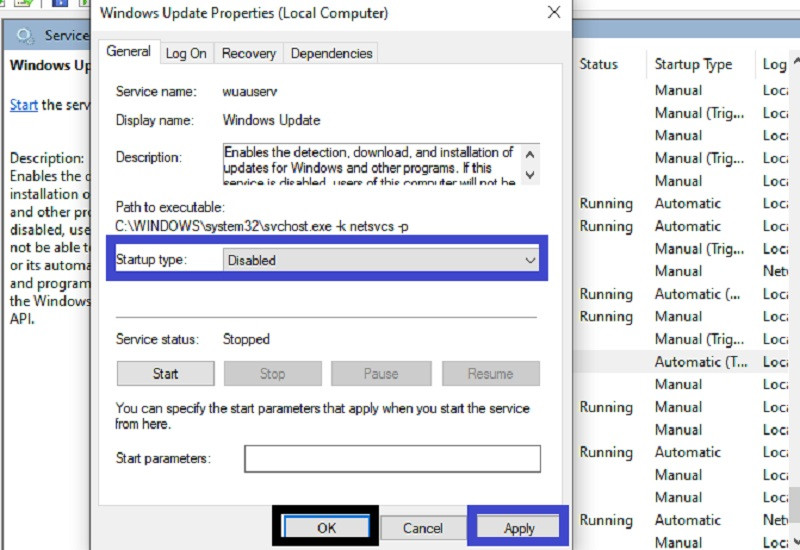Click the Stop service button
Image resolution: width=800 pixels, height=550 pixels.
pos(272,373)
